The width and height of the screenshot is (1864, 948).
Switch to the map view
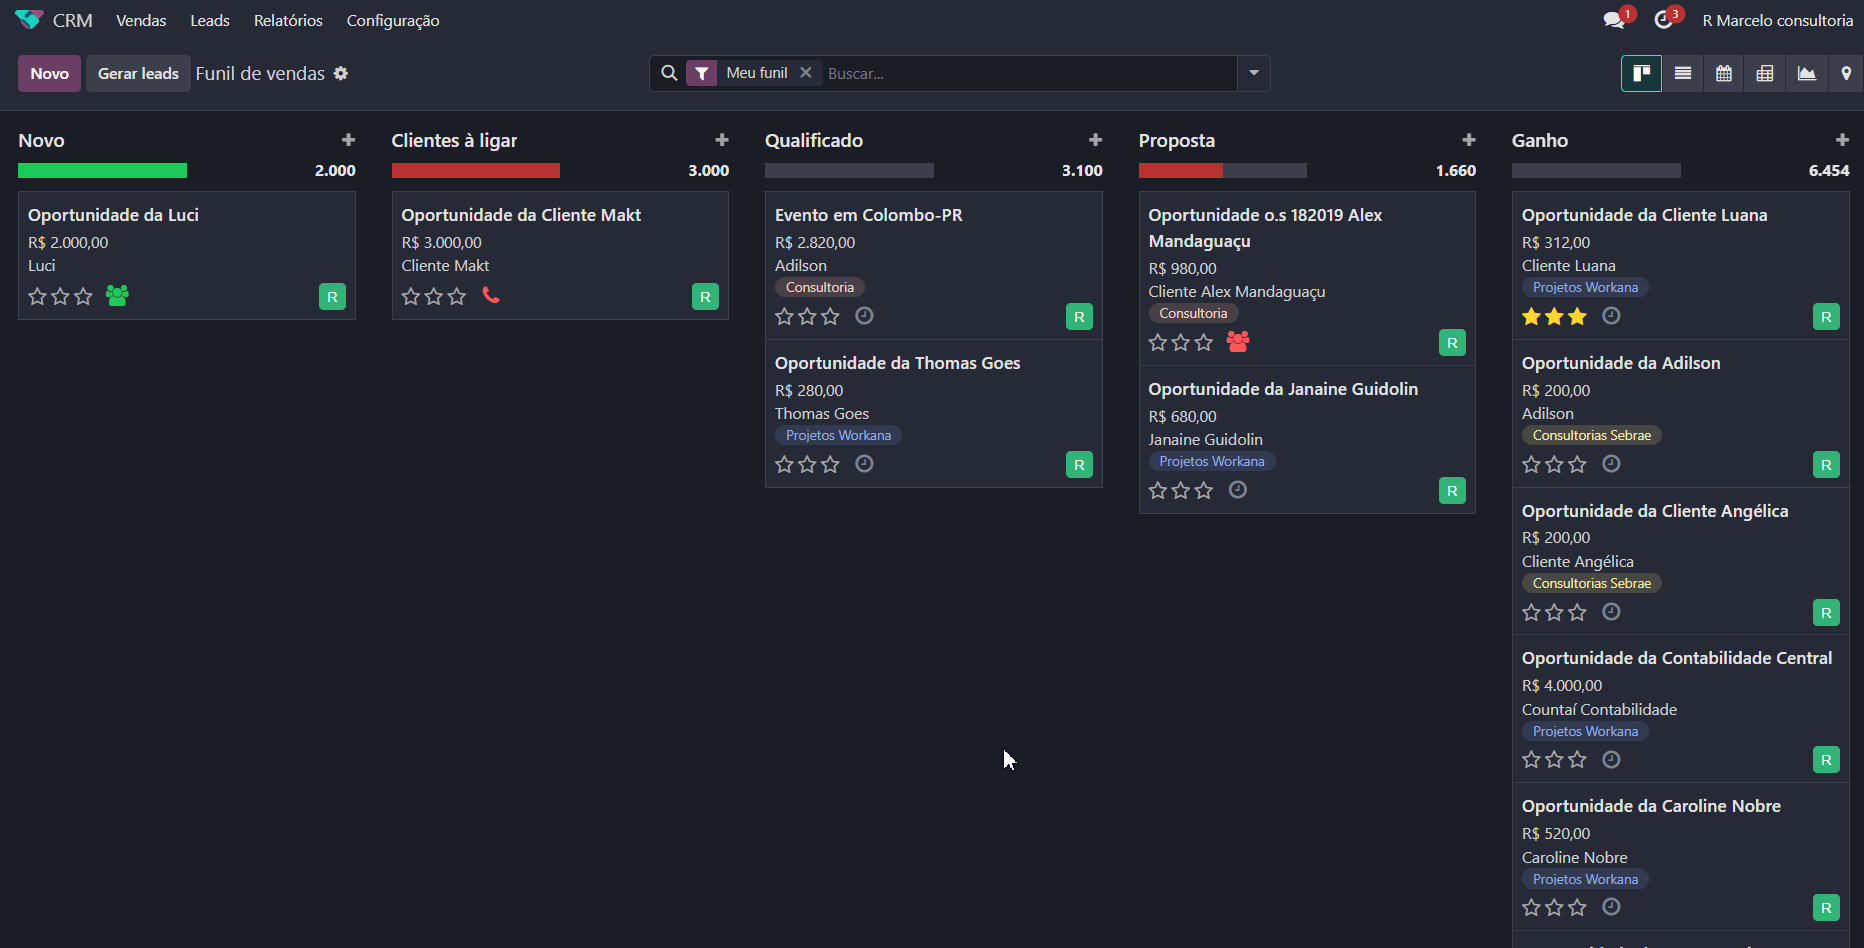[1846, 73]
